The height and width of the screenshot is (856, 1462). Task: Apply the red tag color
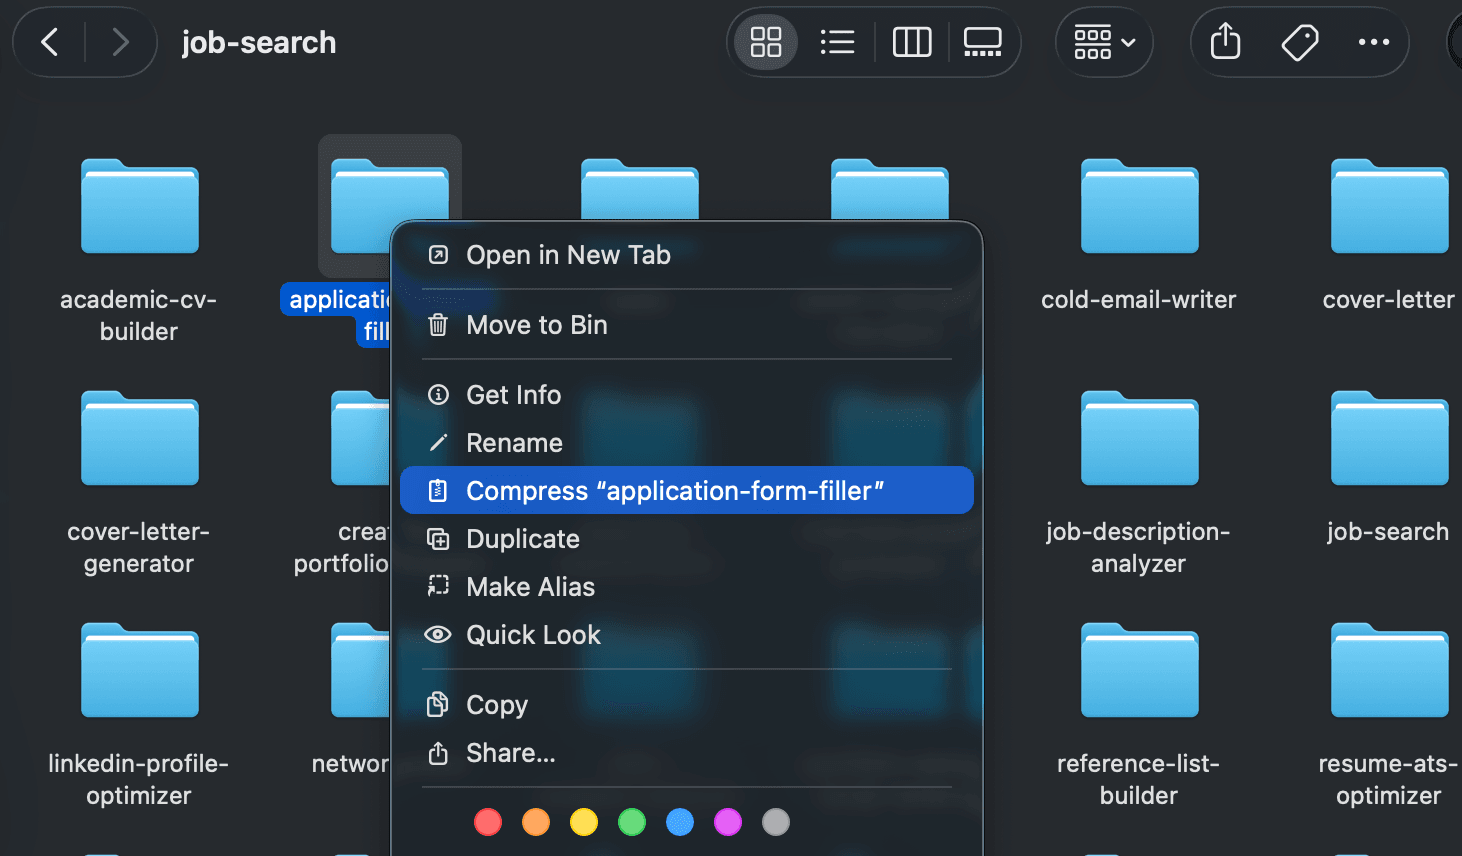(x=488, y=822)
